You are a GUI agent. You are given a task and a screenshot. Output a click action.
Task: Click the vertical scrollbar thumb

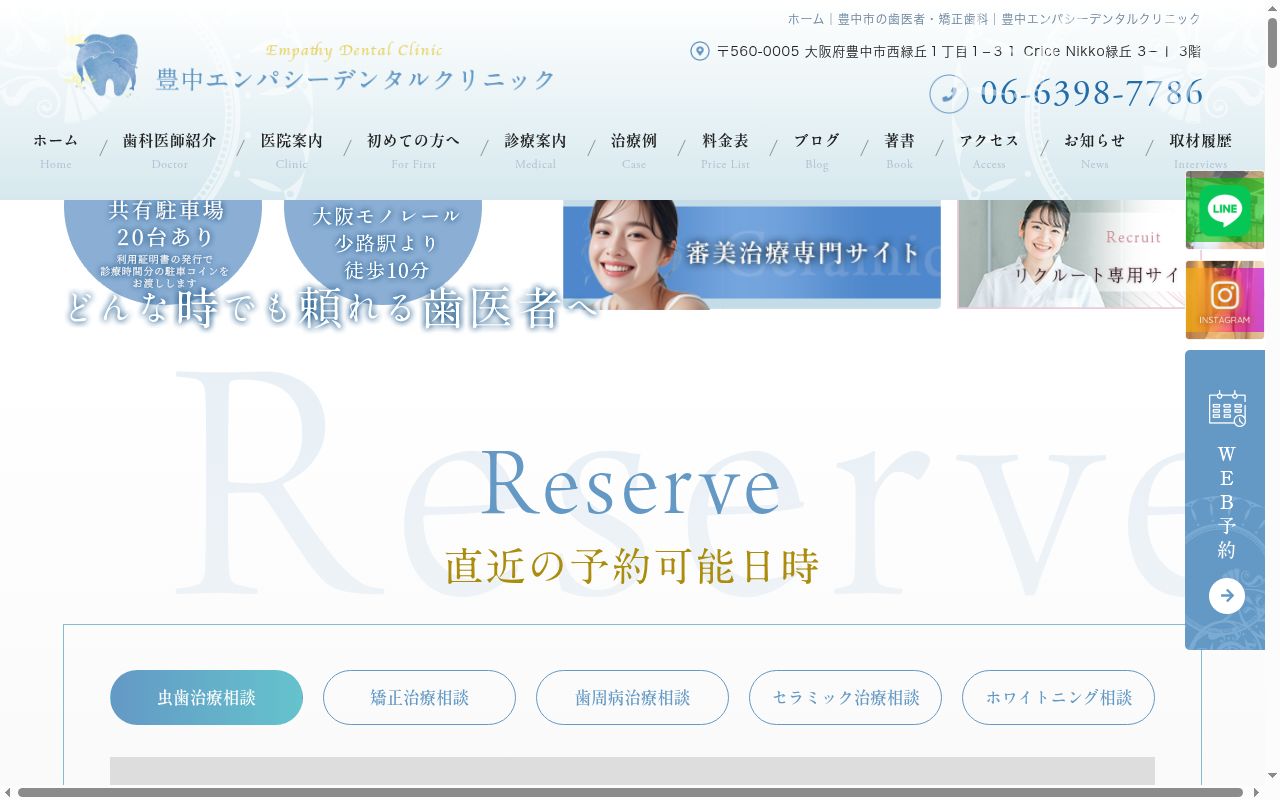click(1272, 43)
